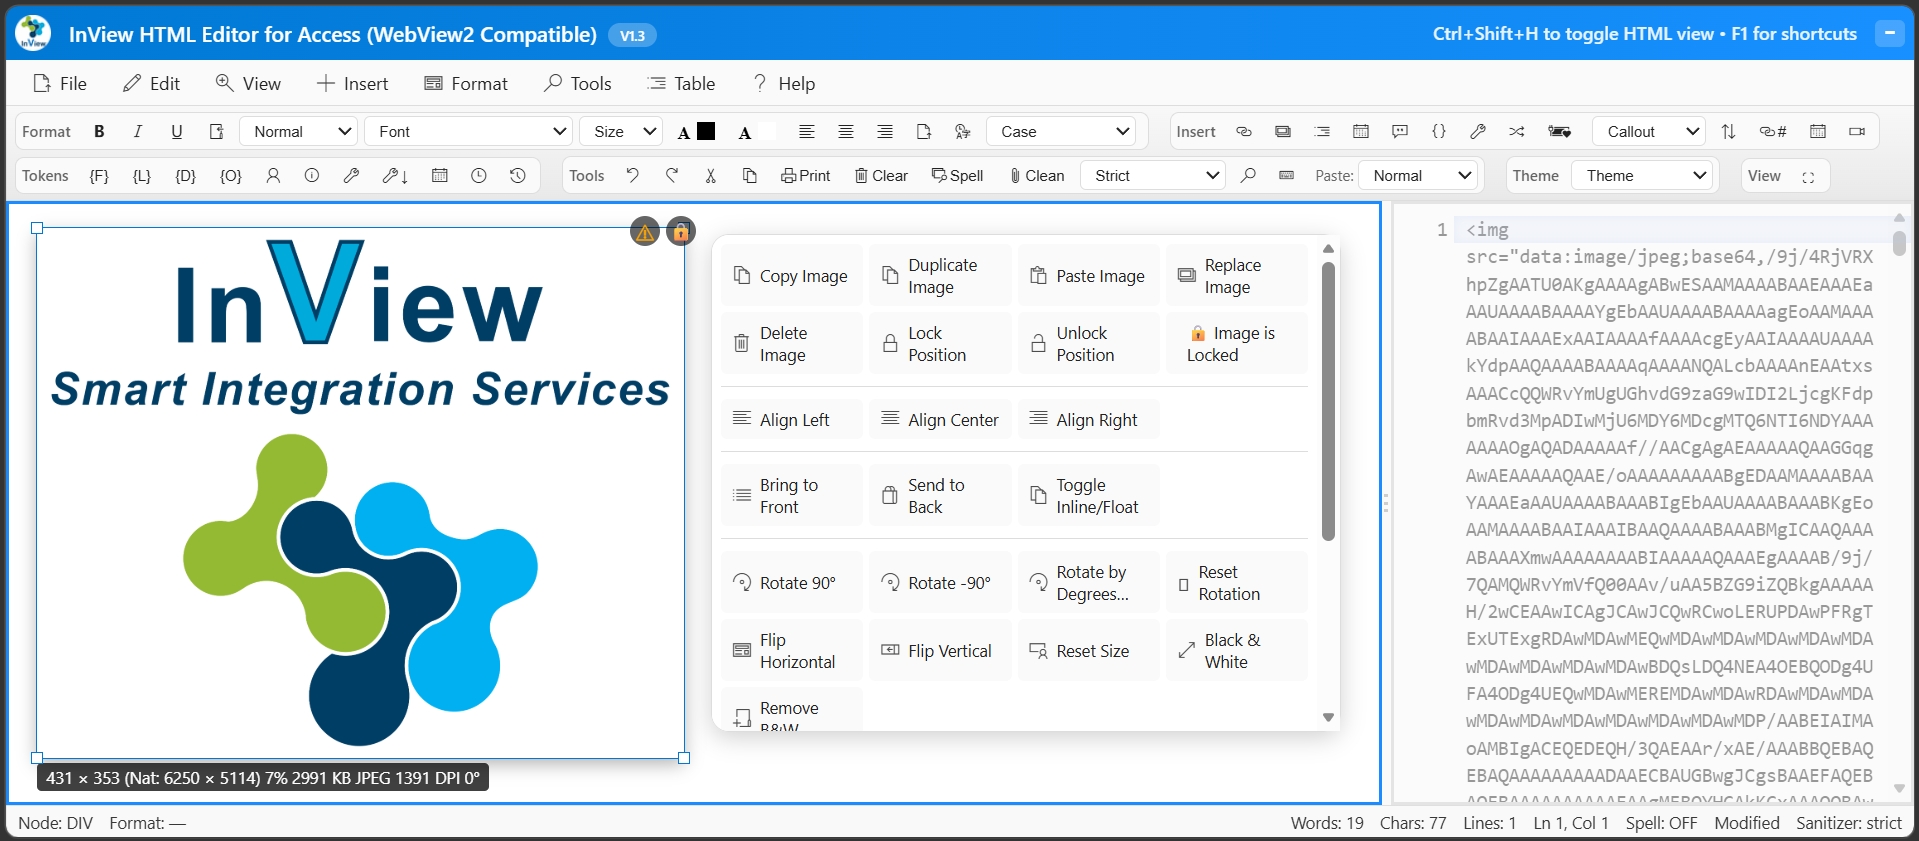Viewport: 1919px width, 841px height.
Task: Toggle italic formatting
Action: (x=138, y=132)
